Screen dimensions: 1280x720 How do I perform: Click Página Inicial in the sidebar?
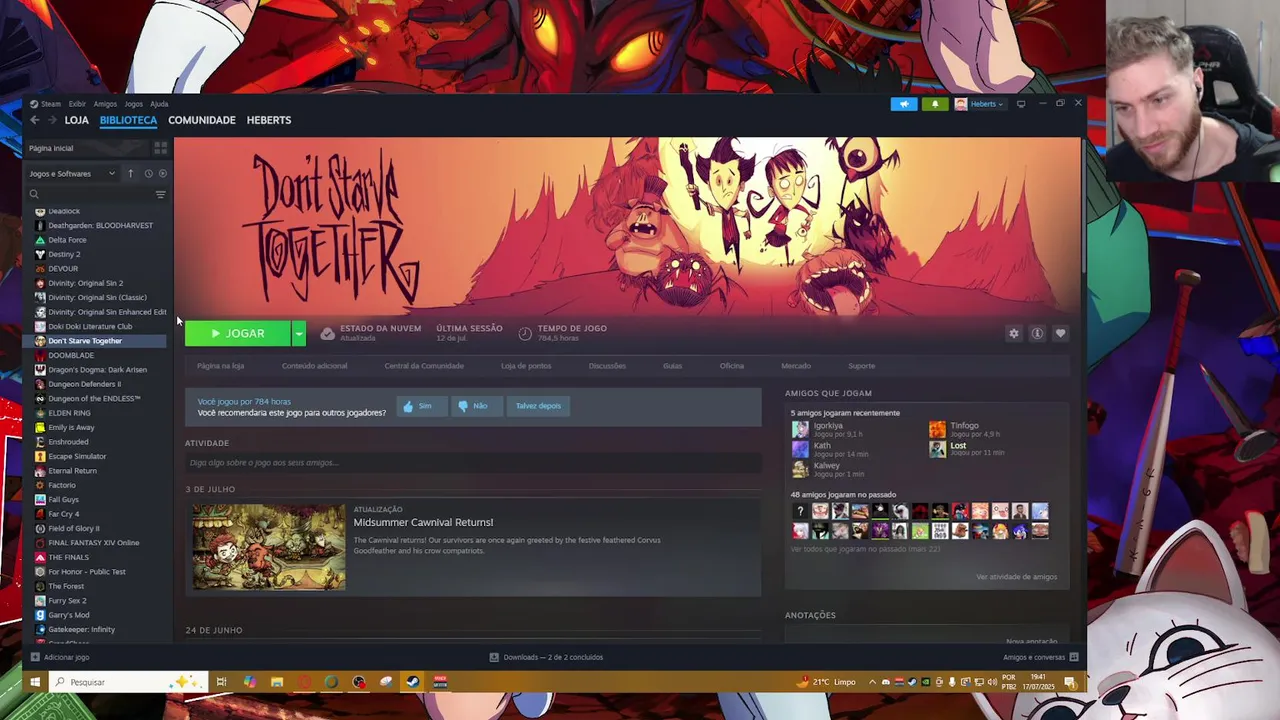point(51,148)
